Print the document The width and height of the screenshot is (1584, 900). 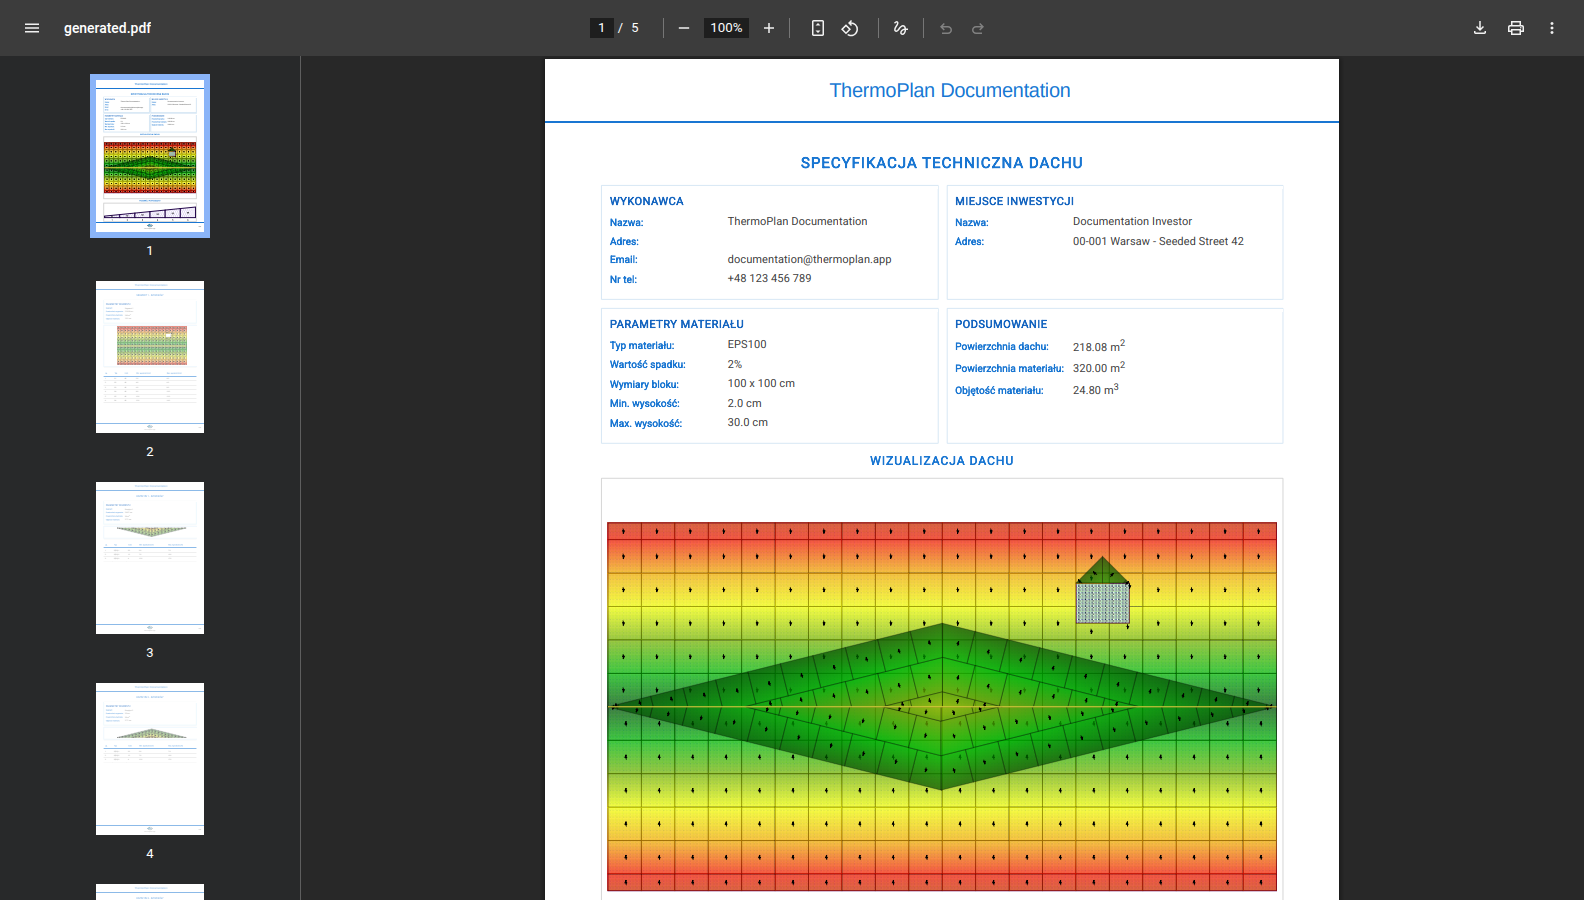[x=1516, y=28]
